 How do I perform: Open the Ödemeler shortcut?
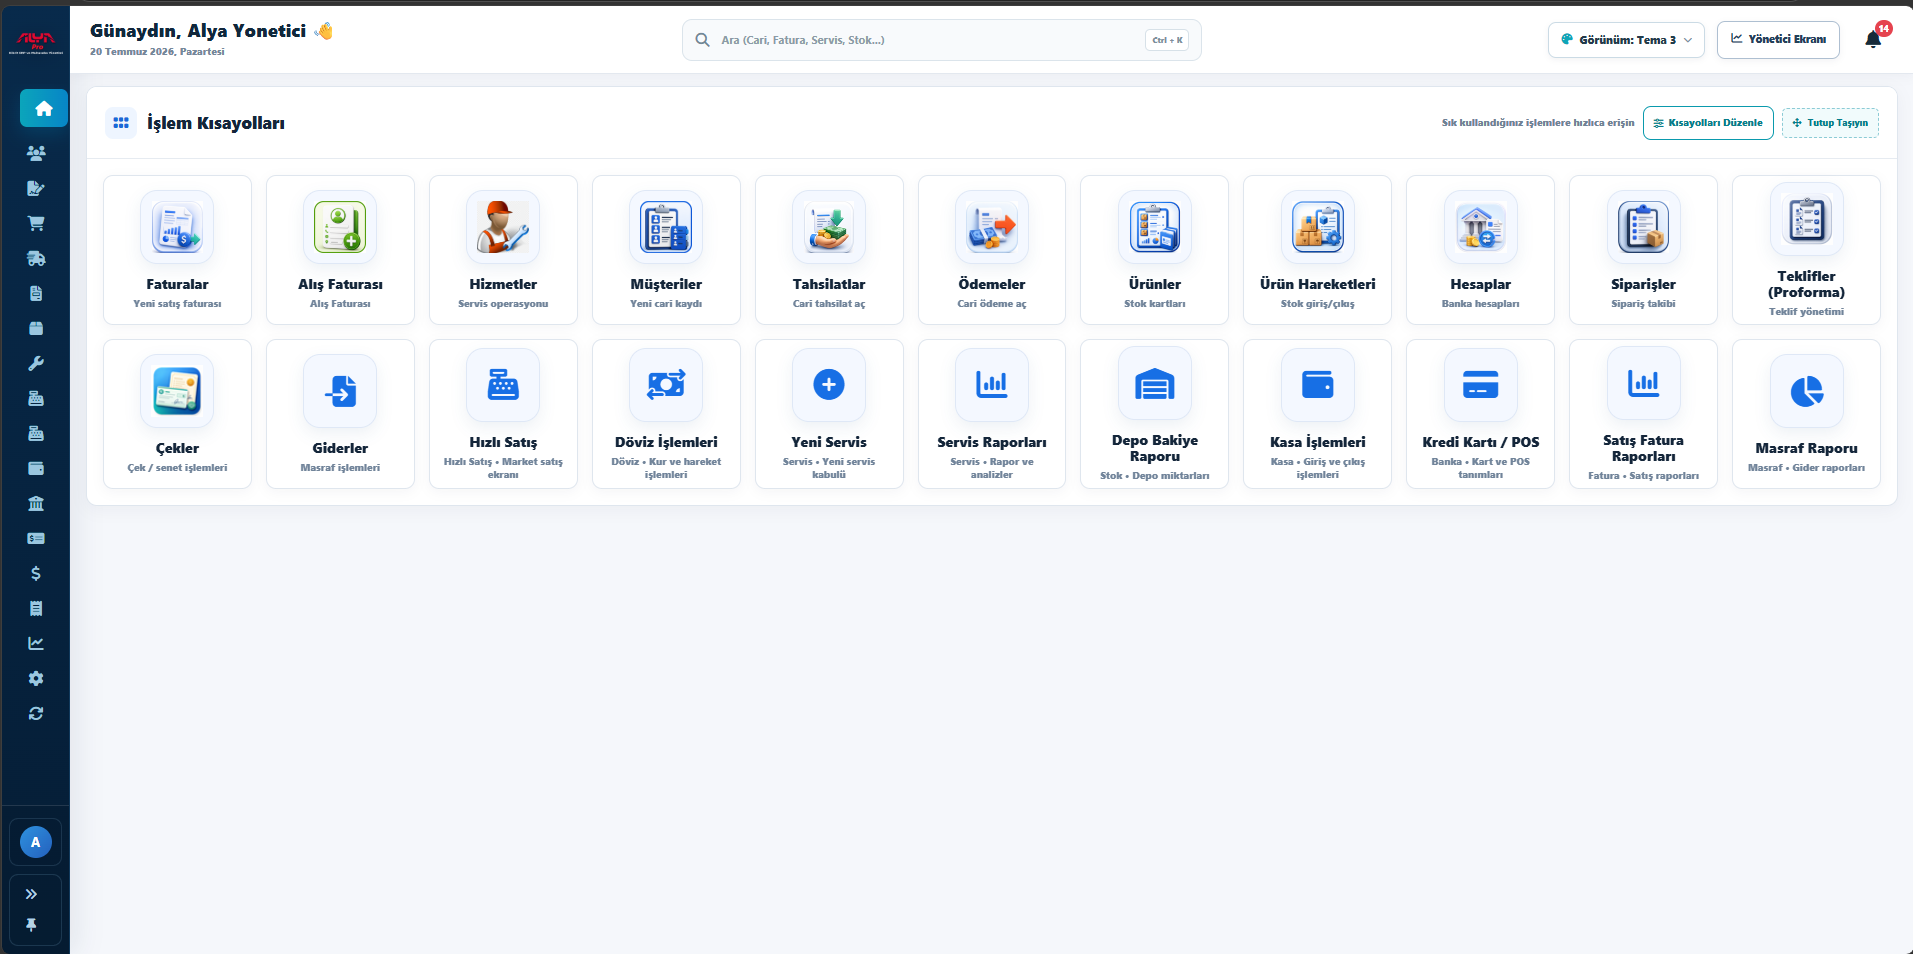pos(992,250)
